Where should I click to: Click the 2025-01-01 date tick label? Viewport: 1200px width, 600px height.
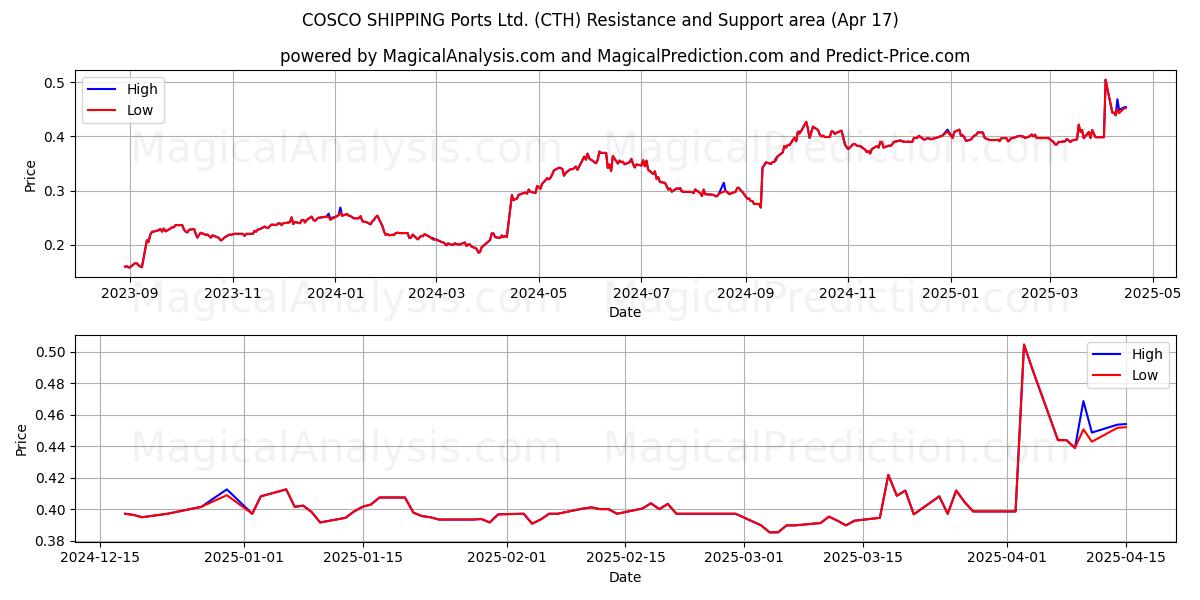click(x=245, y=558)
